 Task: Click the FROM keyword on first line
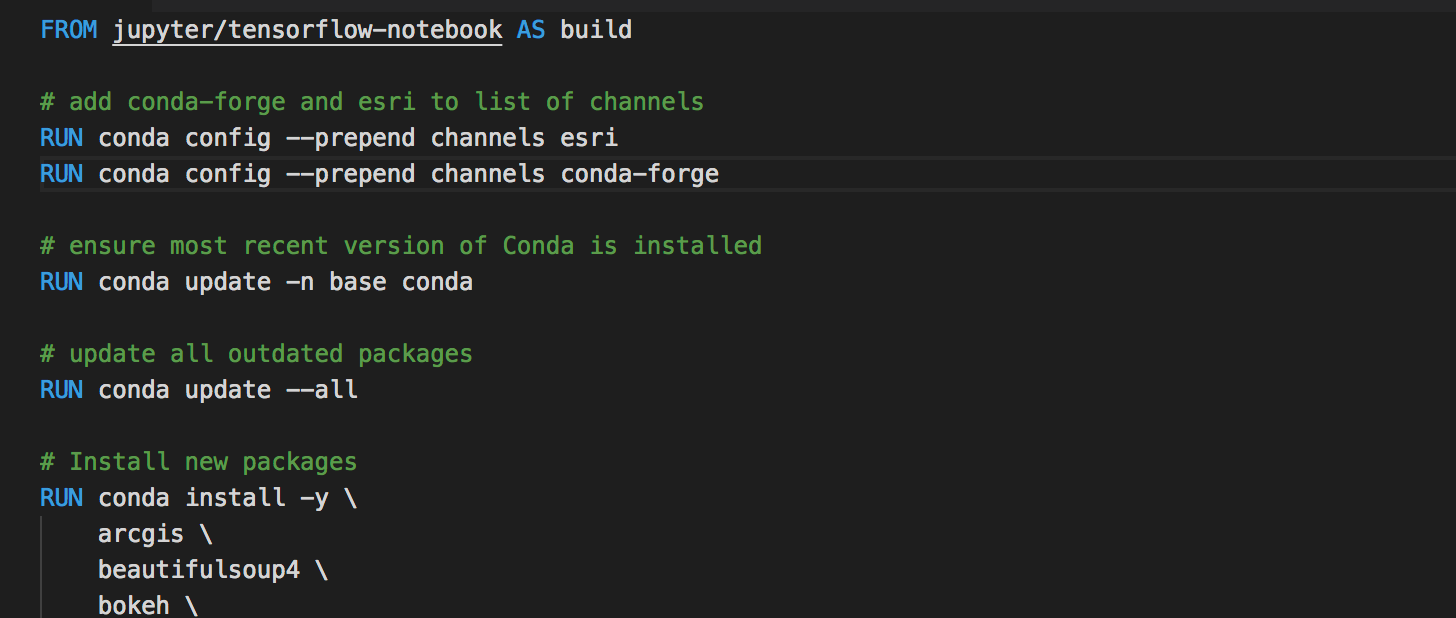[x=69, y=30]
